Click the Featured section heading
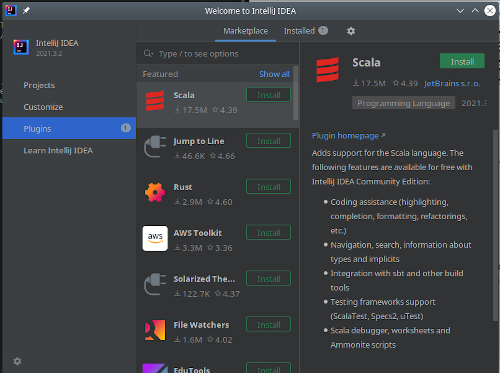500x373 pixels. click(x=160, y=74)
